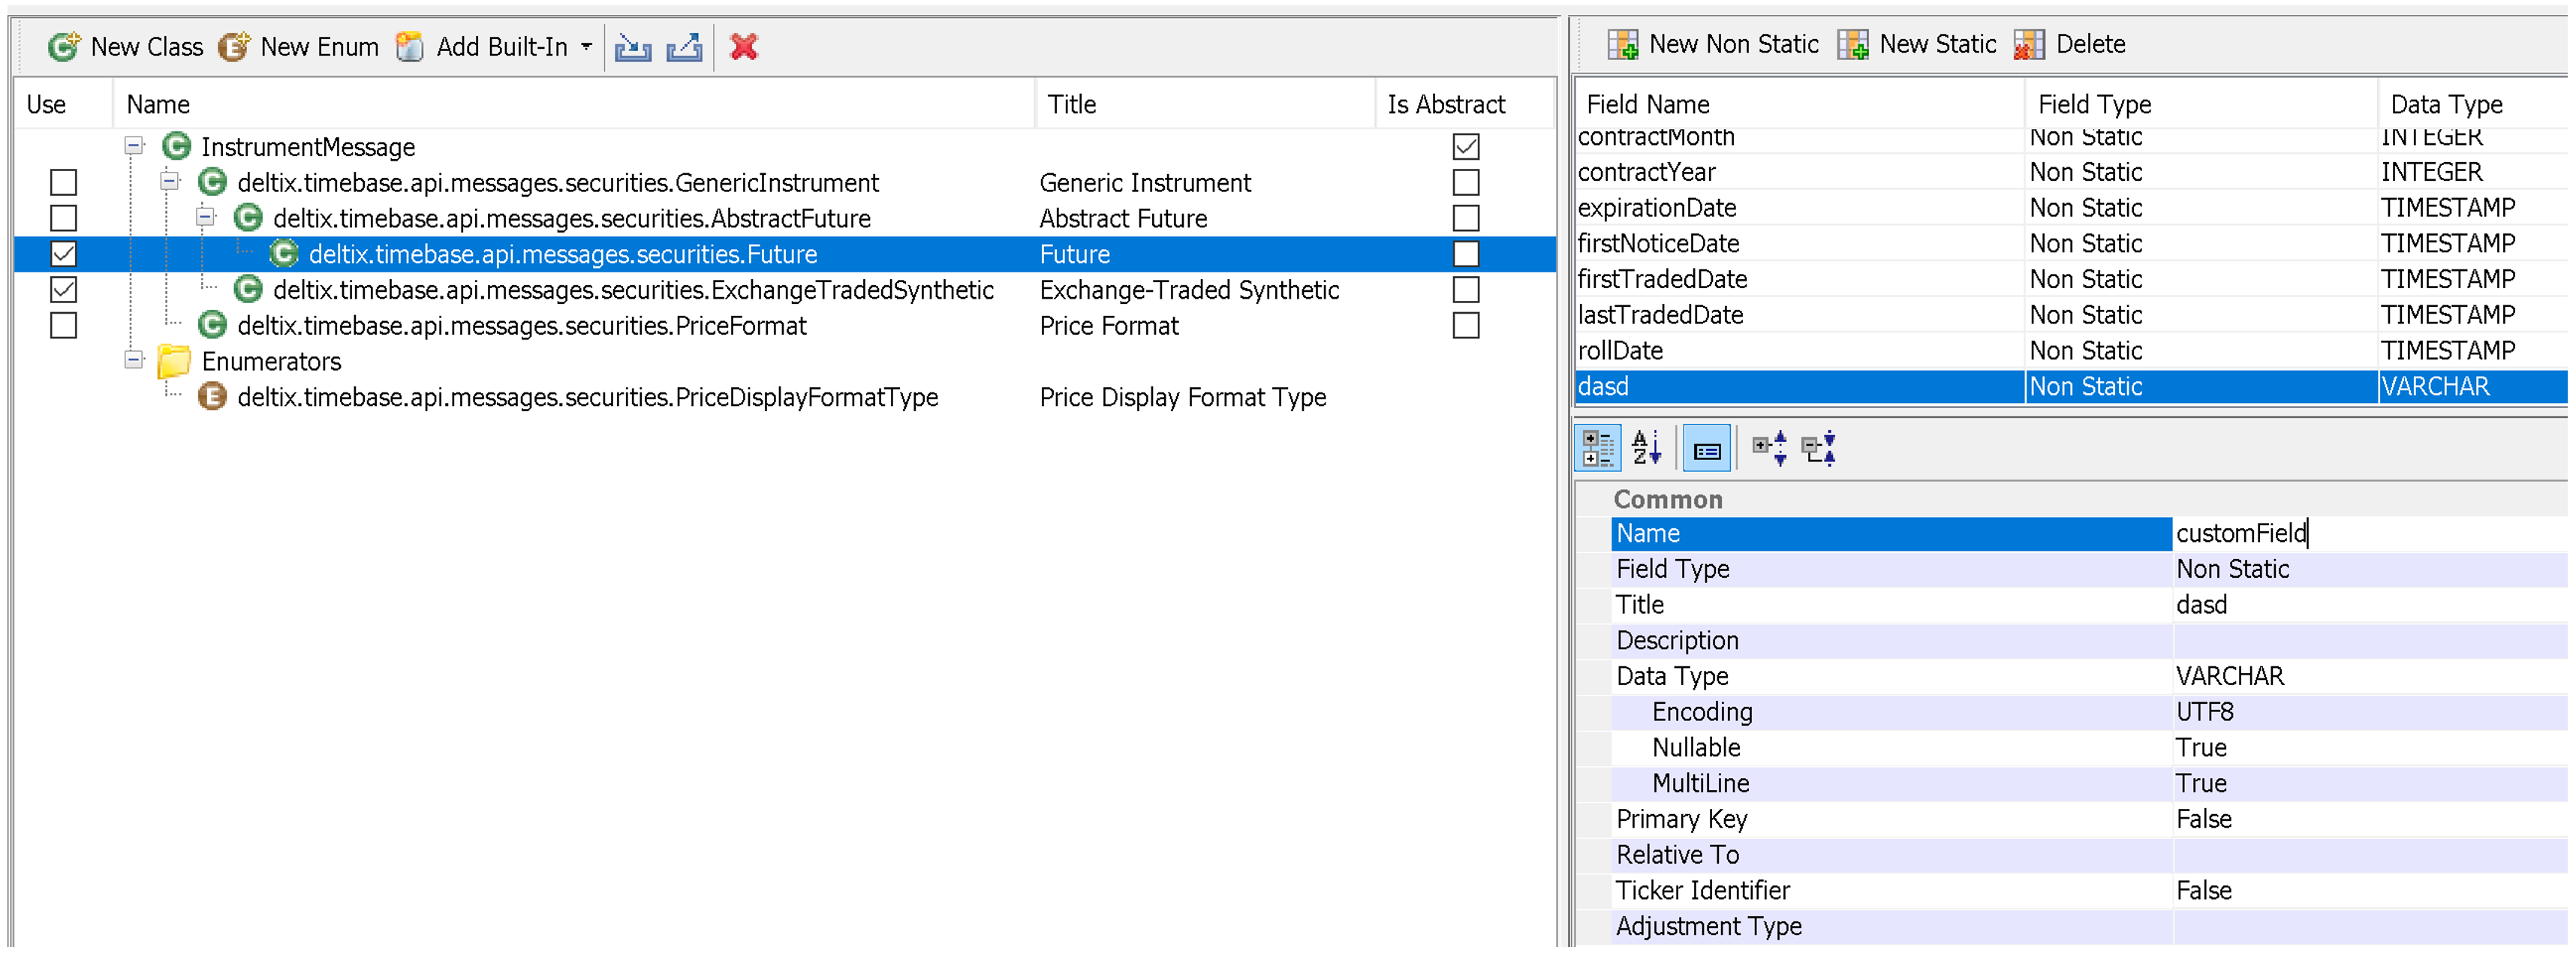Click the InstrumentMessage class icon
Viewport: 2576px width, 953px height.
click(x=177, y=147)
